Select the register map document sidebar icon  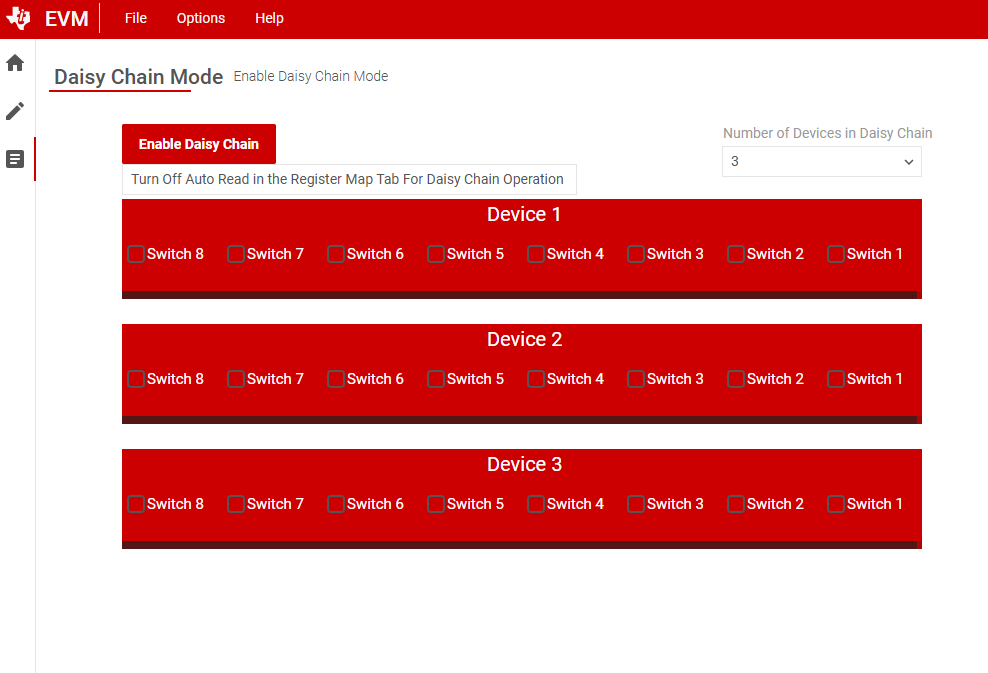click(x=15, y=159)
